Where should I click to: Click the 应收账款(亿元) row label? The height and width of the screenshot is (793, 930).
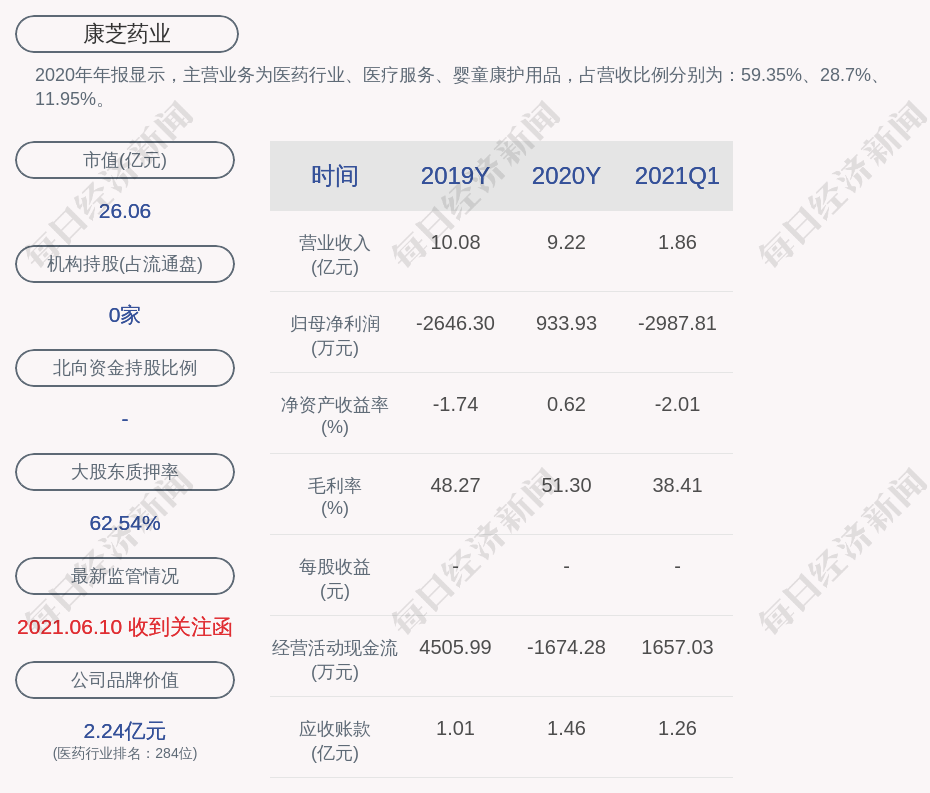point(335,741)
